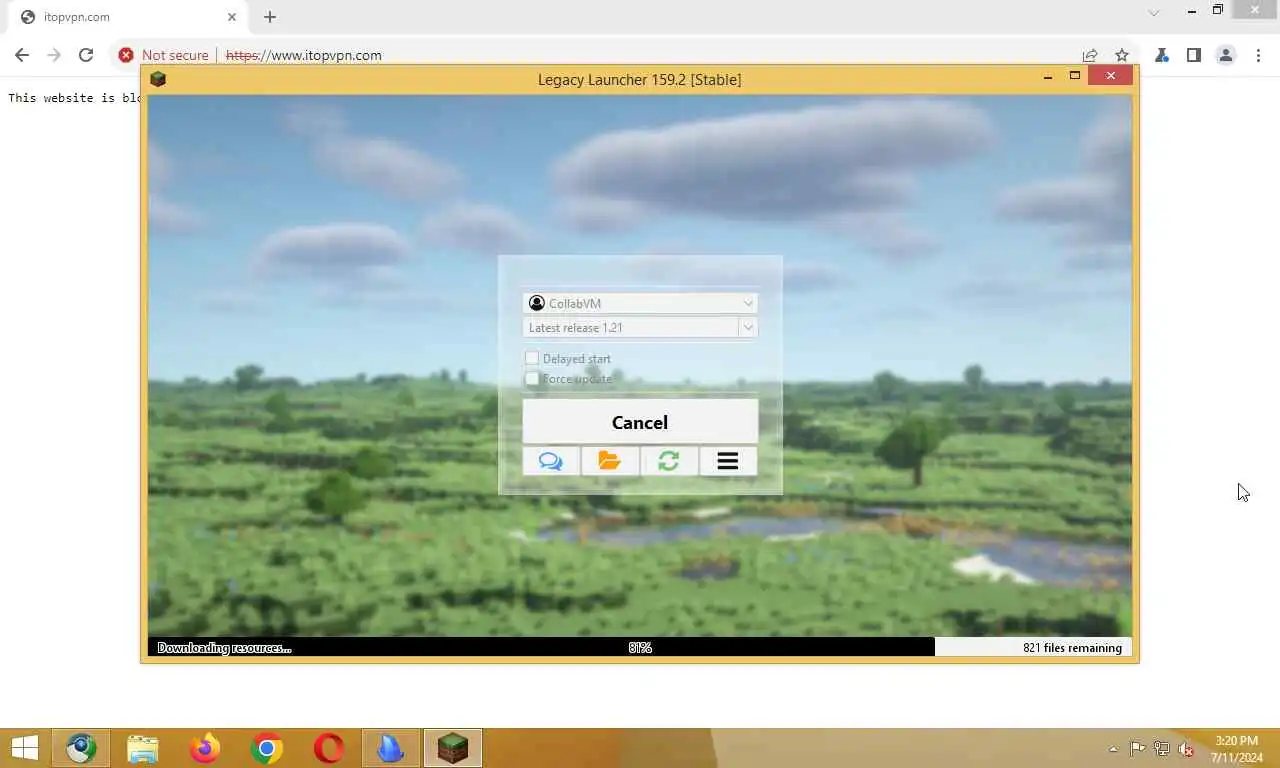
Task: Launch Firefox from the taskbar
Action: click(x=205, y=748)
